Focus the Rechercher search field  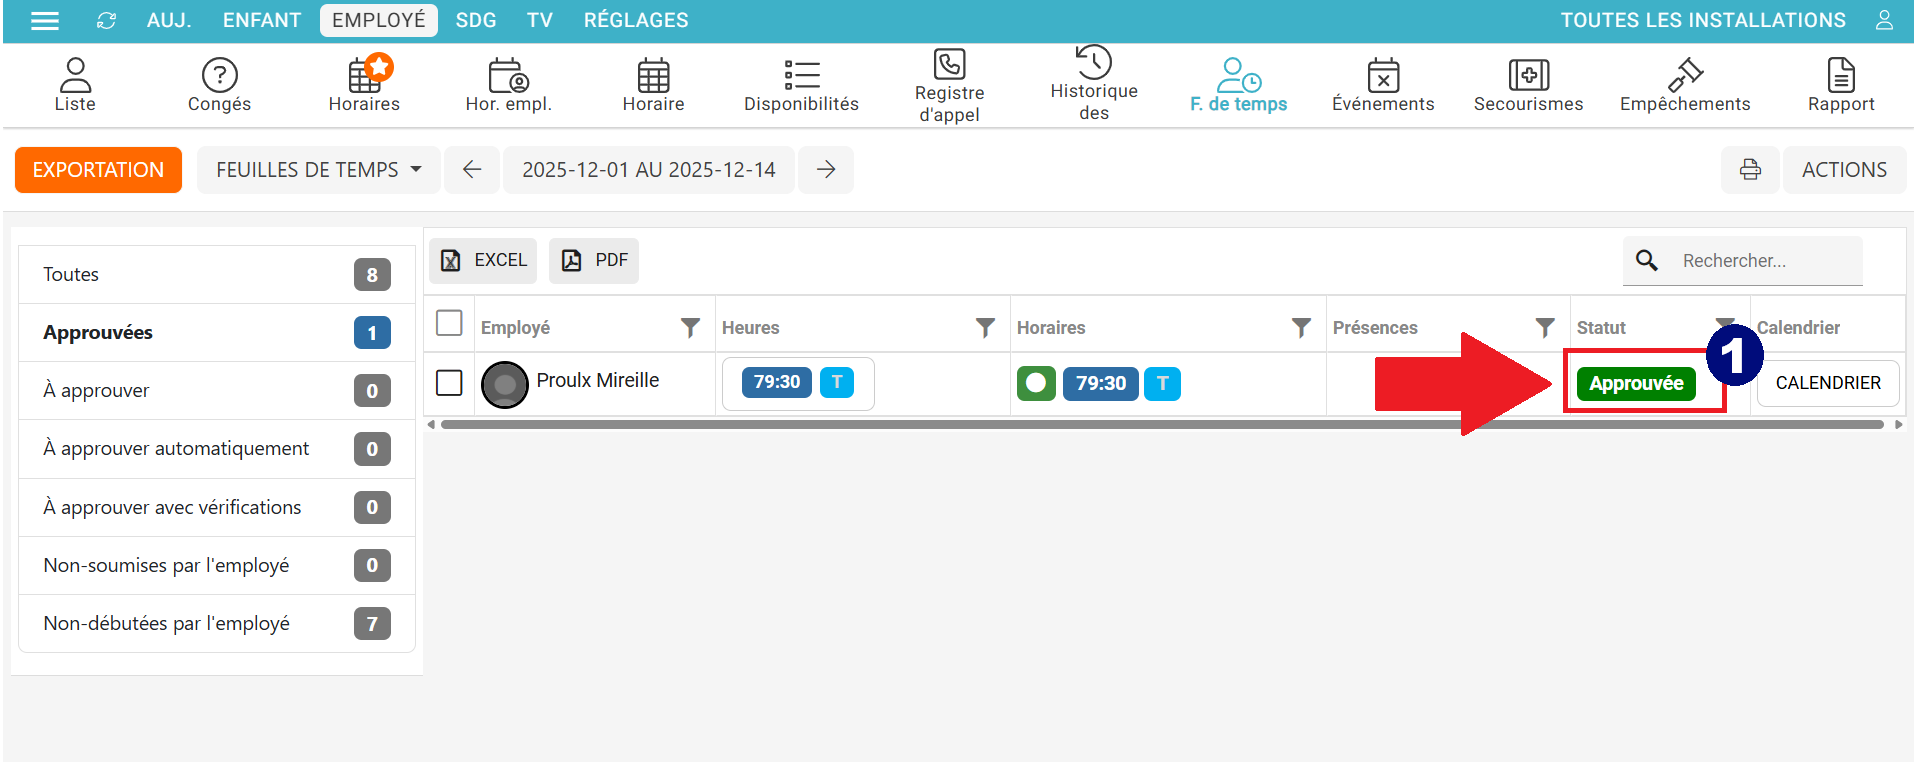click(1765, 261)
